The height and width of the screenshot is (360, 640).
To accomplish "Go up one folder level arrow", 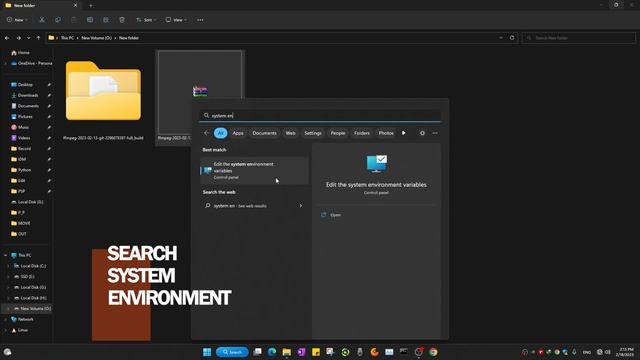I will point(38,38).
